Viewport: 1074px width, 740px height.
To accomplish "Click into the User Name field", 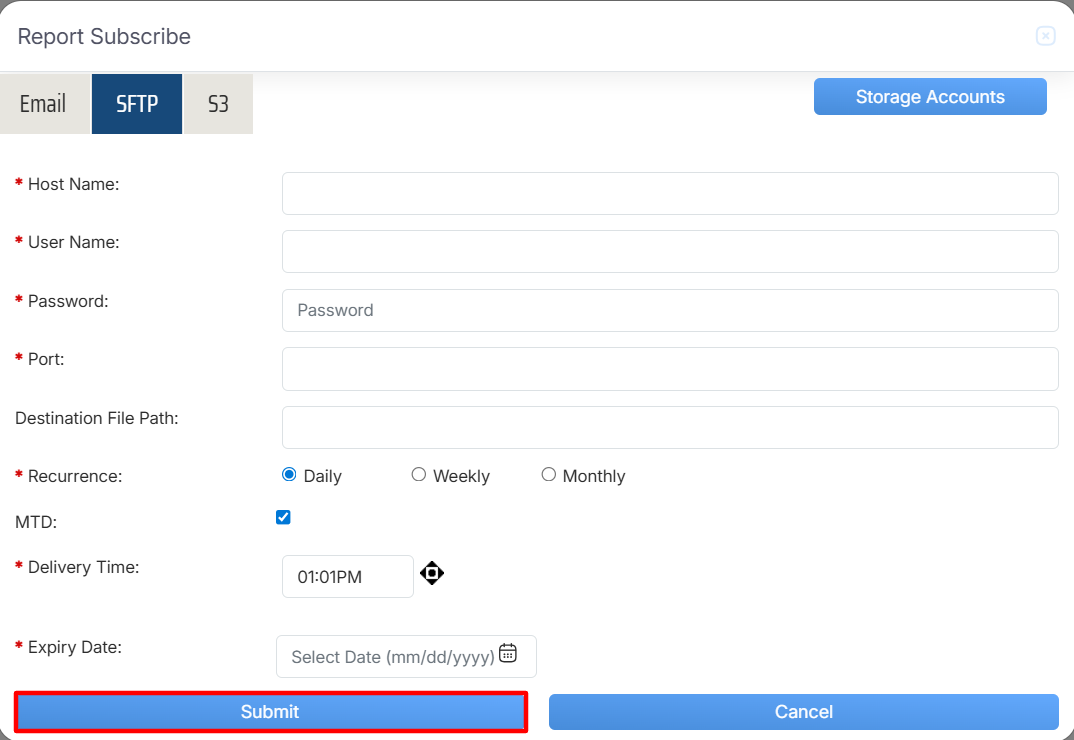I will point(670,252).
